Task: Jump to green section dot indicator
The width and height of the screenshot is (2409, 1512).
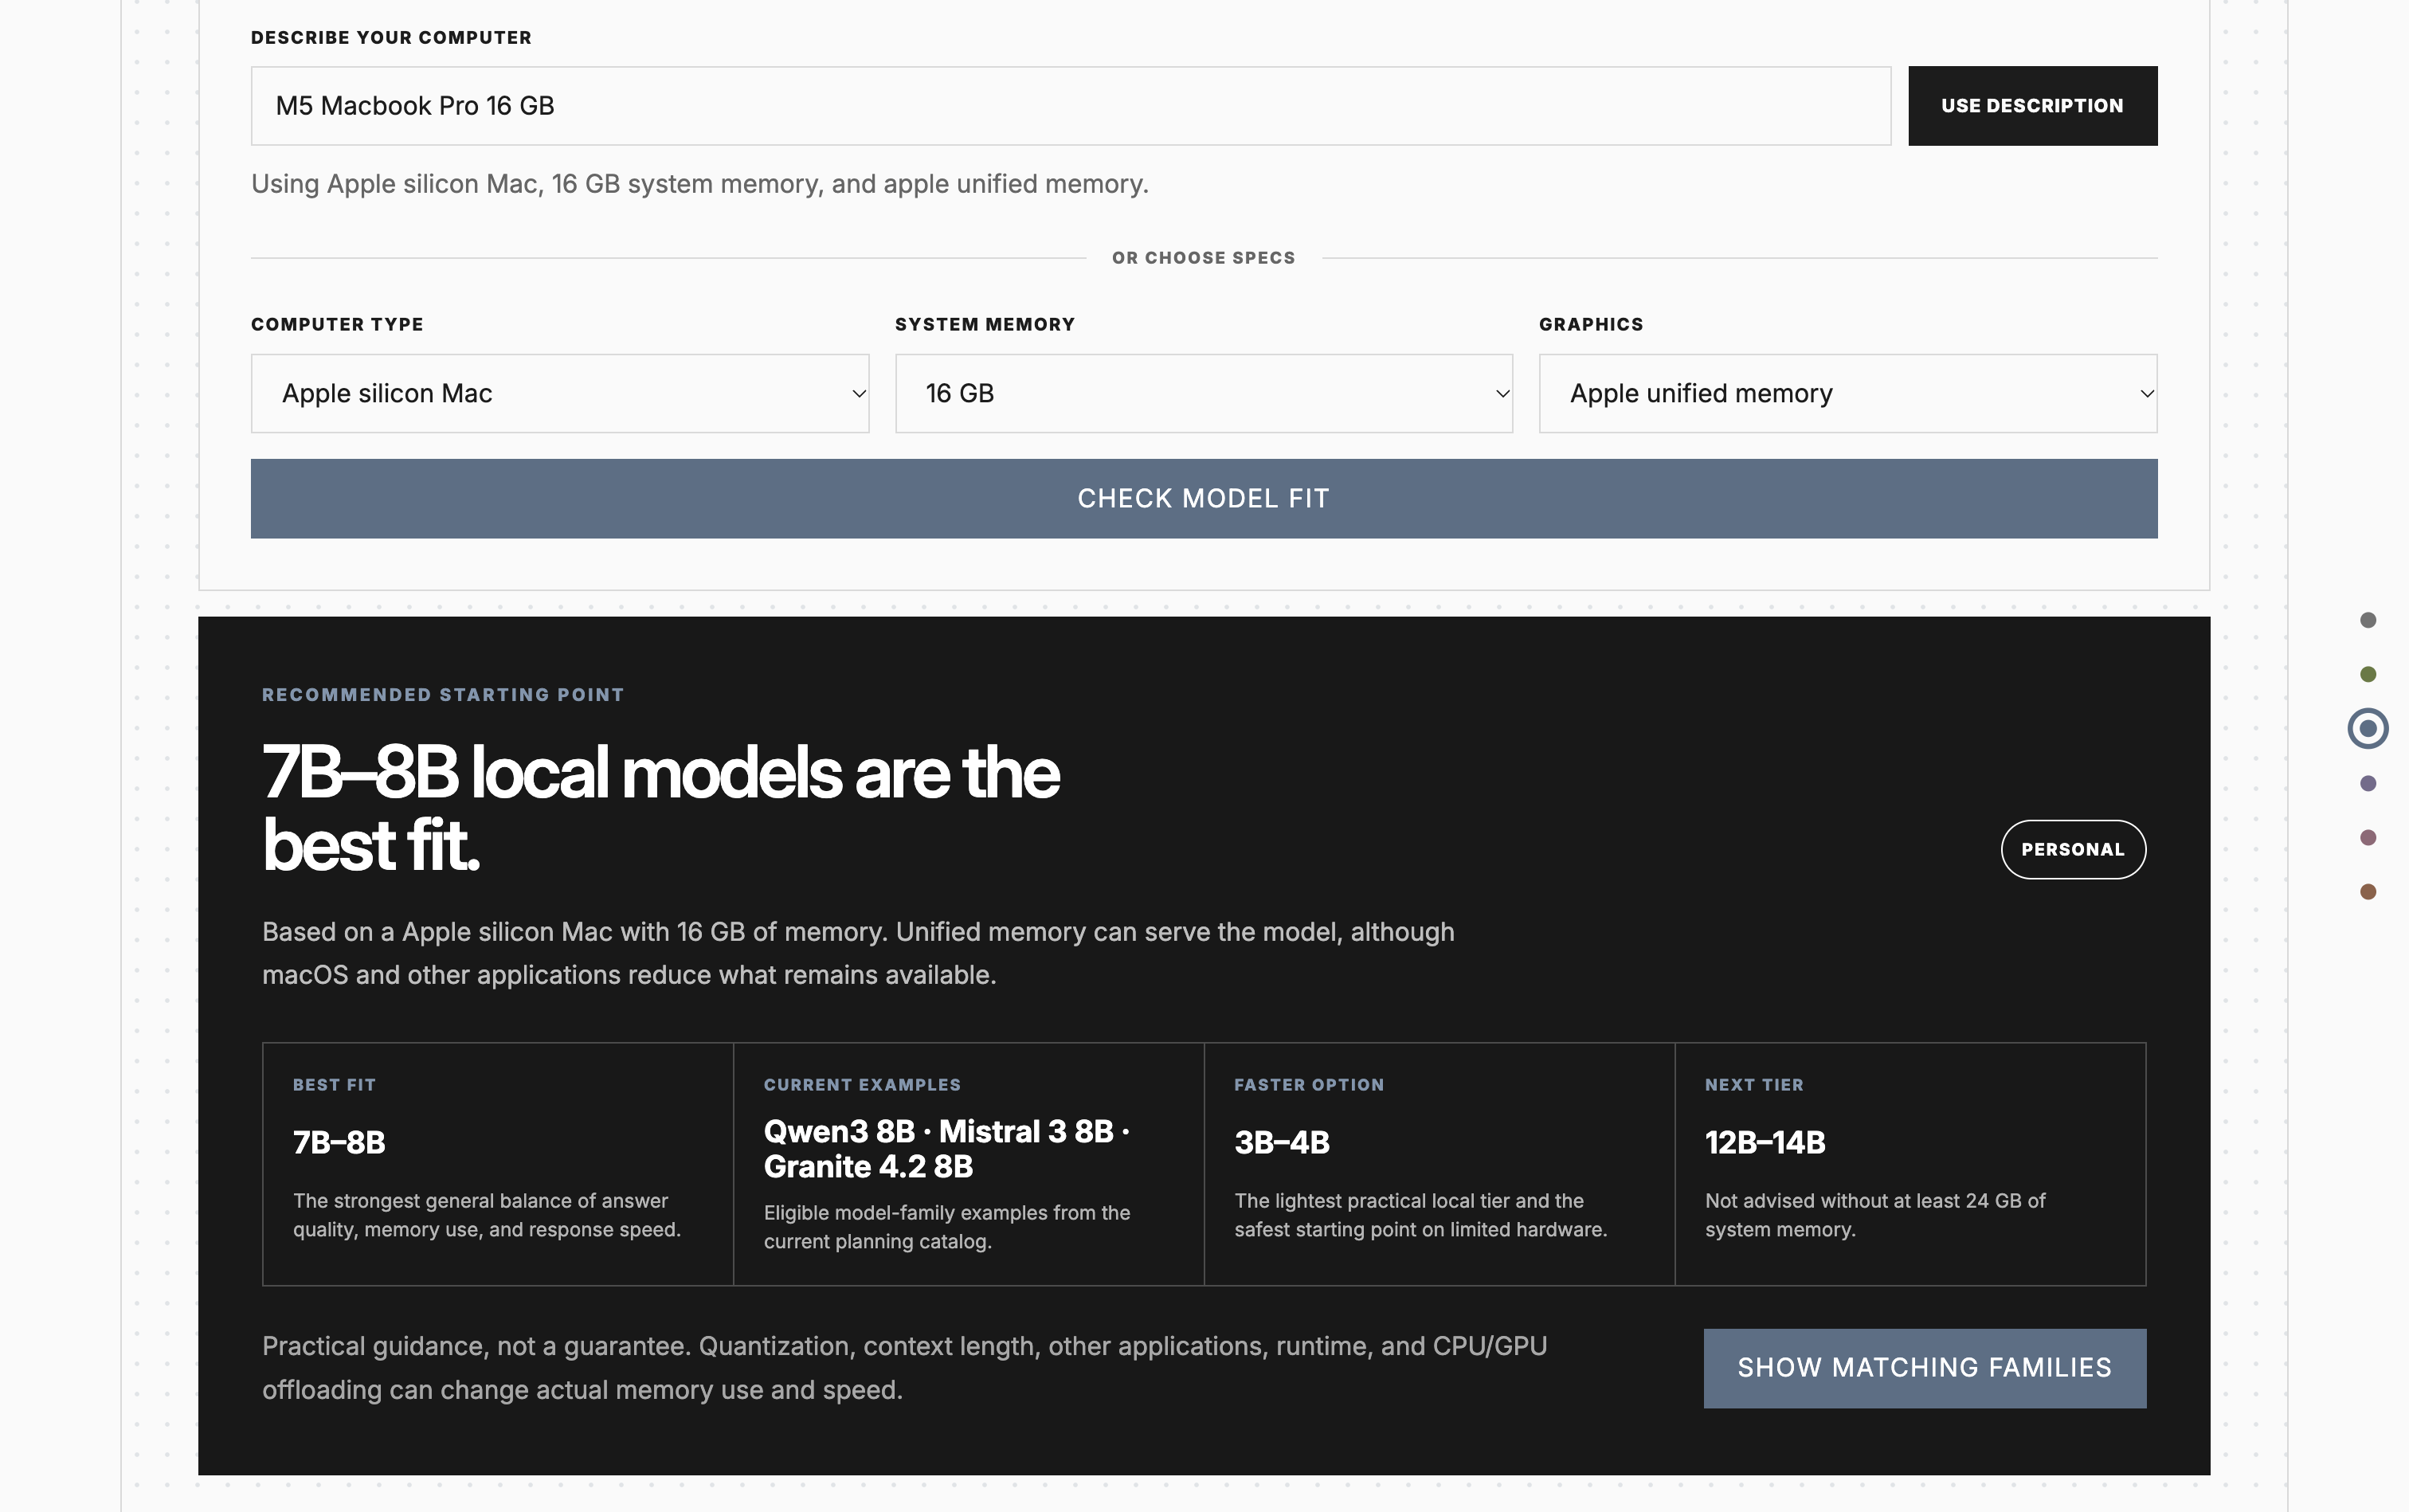Action: tap(2368, 674)
